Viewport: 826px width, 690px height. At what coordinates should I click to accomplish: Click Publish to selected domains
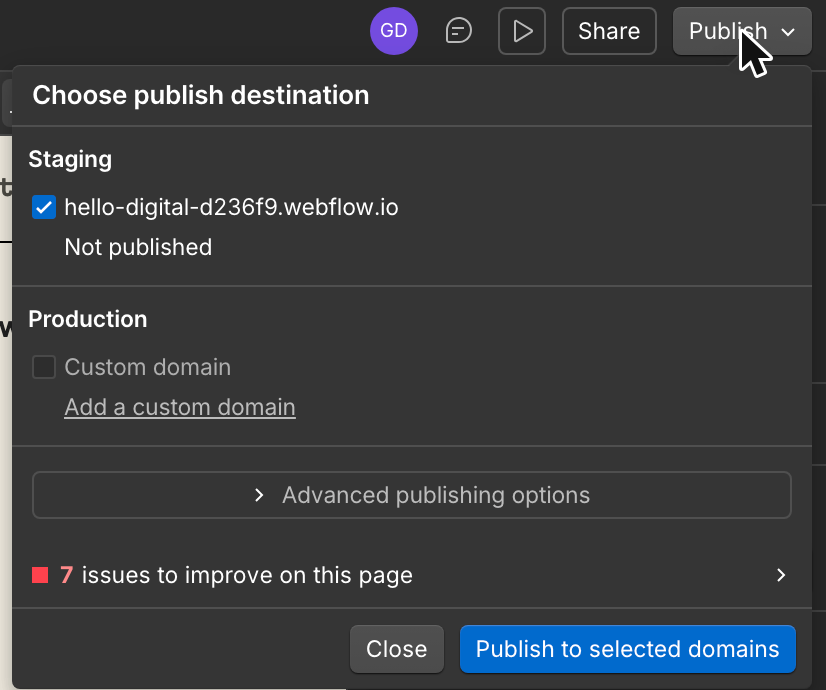point(627,649)
